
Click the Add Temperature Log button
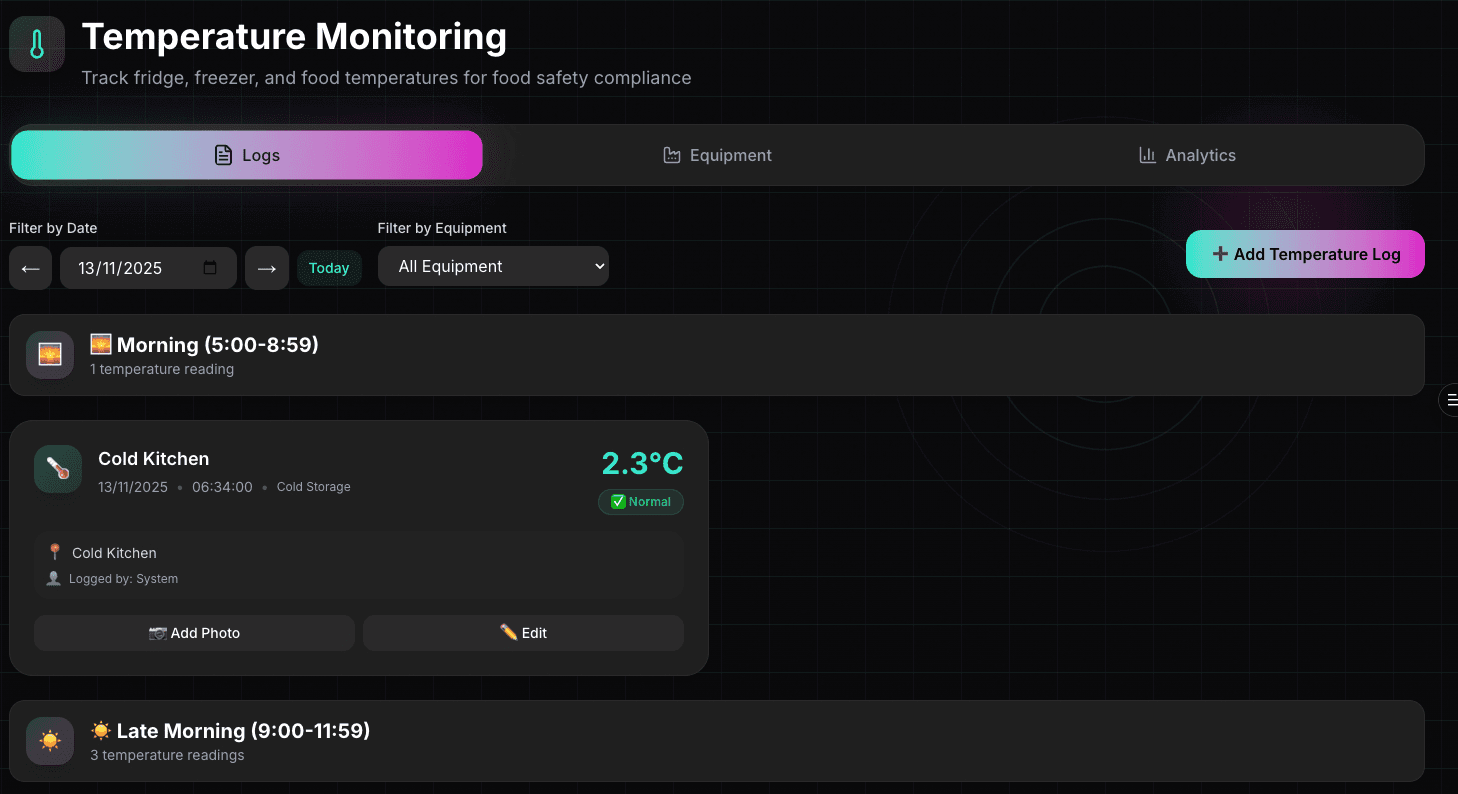(x=1305, y=254)
